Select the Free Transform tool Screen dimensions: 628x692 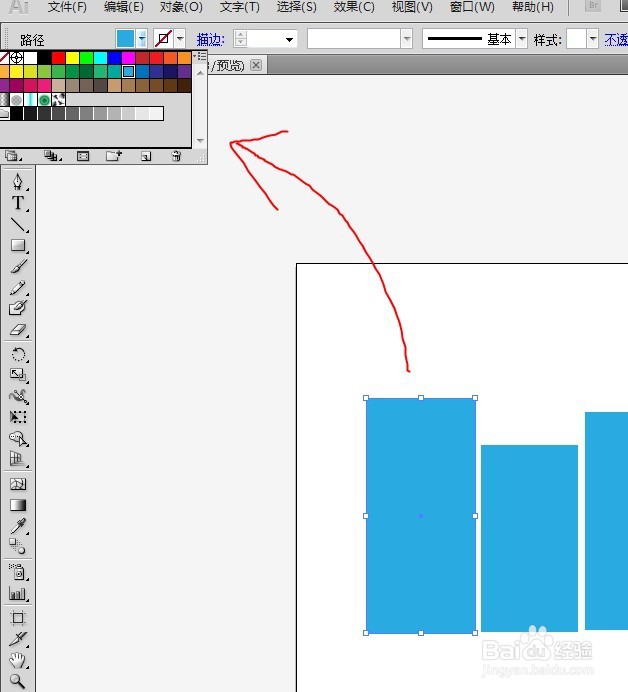click(x=18, y=417)
